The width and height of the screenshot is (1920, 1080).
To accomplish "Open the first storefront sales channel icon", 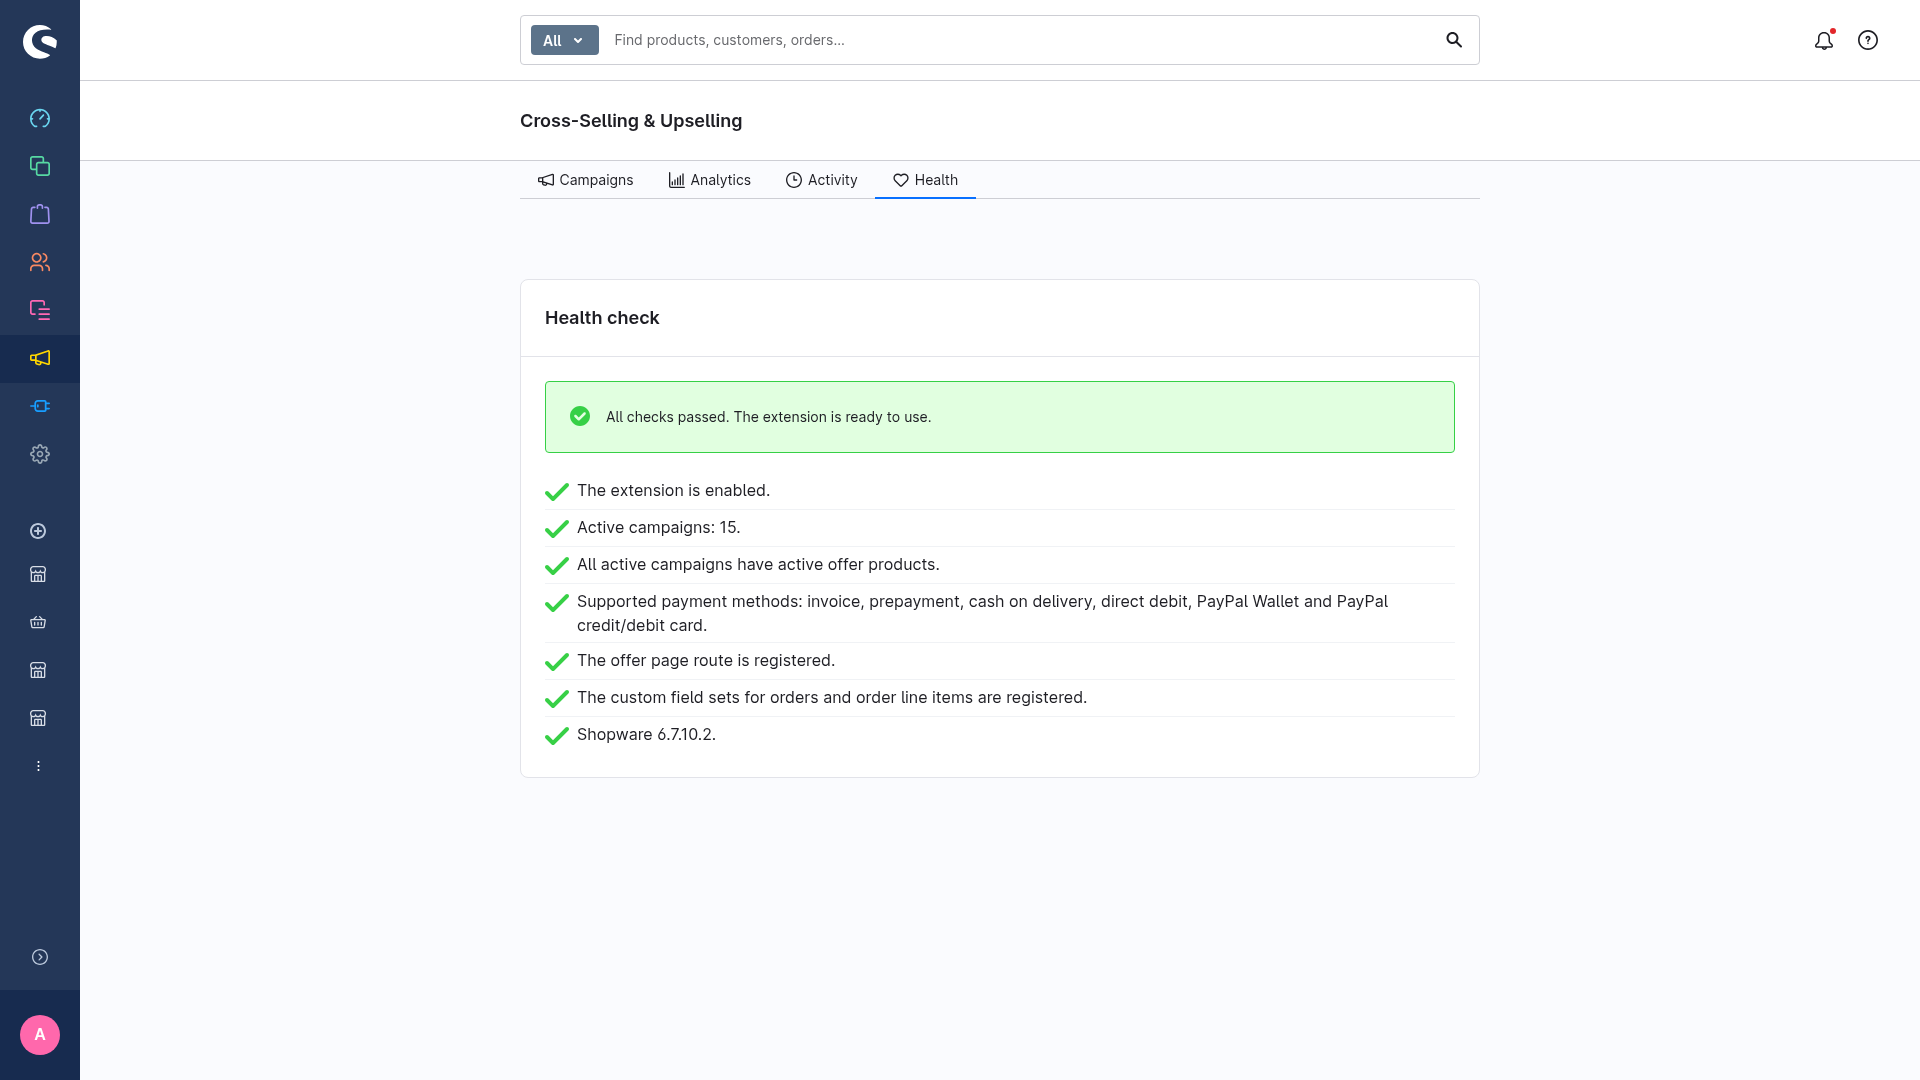I will [x=38, y=574].
